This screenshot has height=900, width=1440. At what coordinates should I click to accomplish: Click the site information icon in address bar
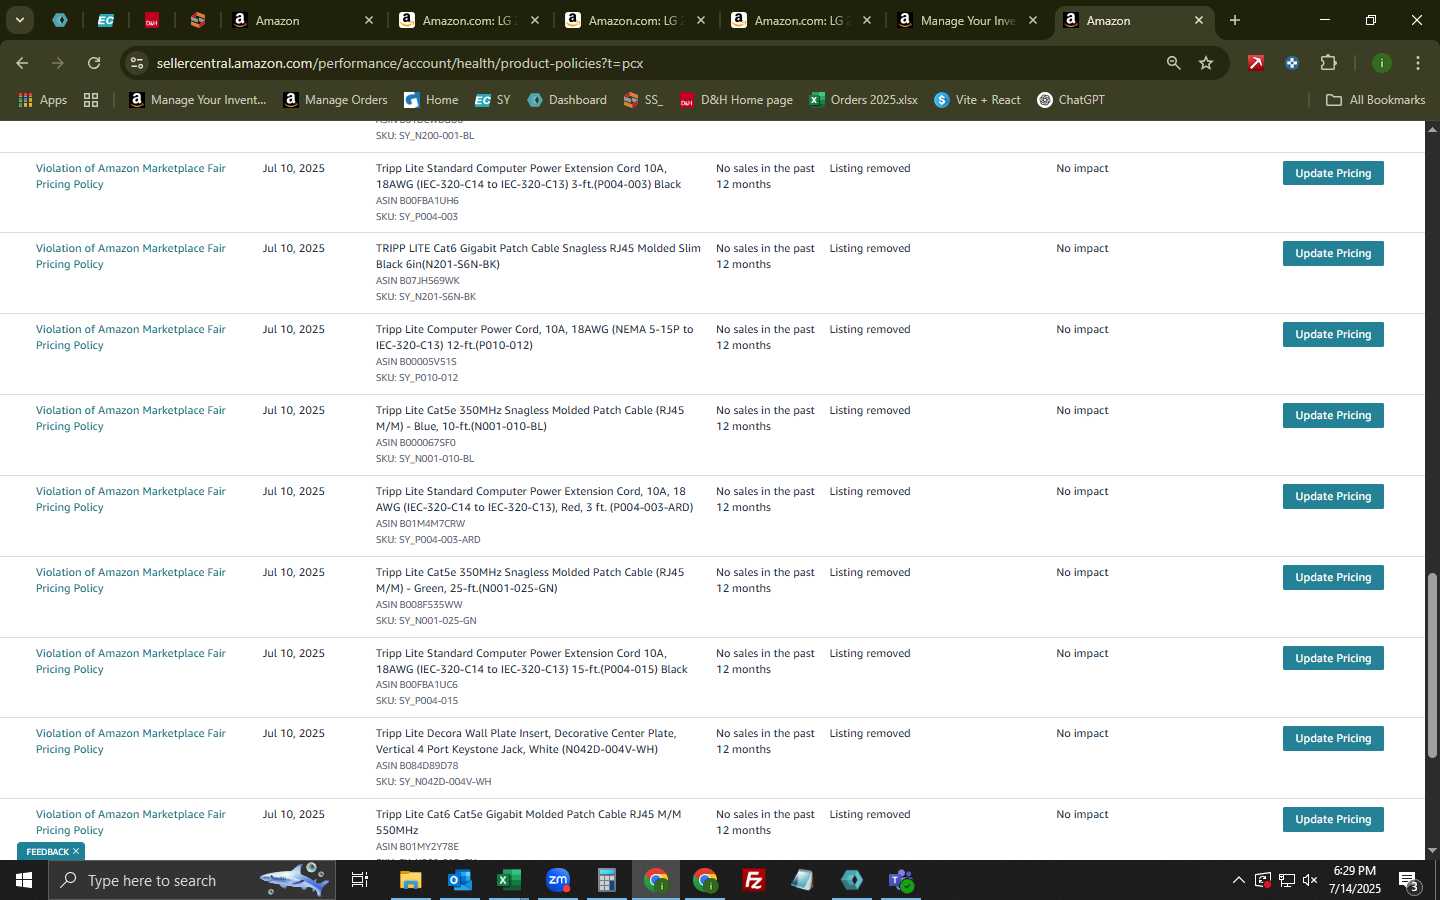[x=137, y=63]
